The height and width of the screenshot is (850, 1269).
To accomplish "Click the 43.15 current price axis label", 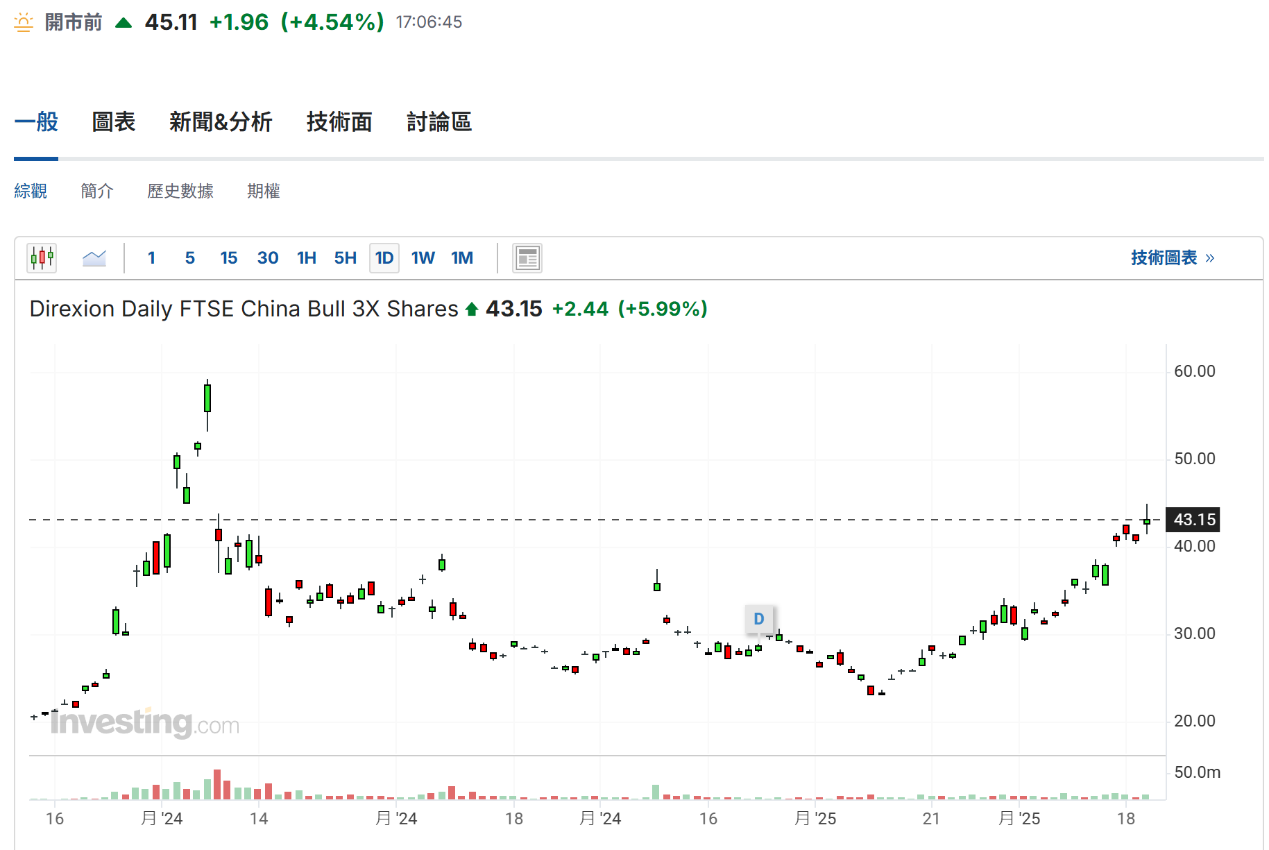I will click(x=1194, y=519).
